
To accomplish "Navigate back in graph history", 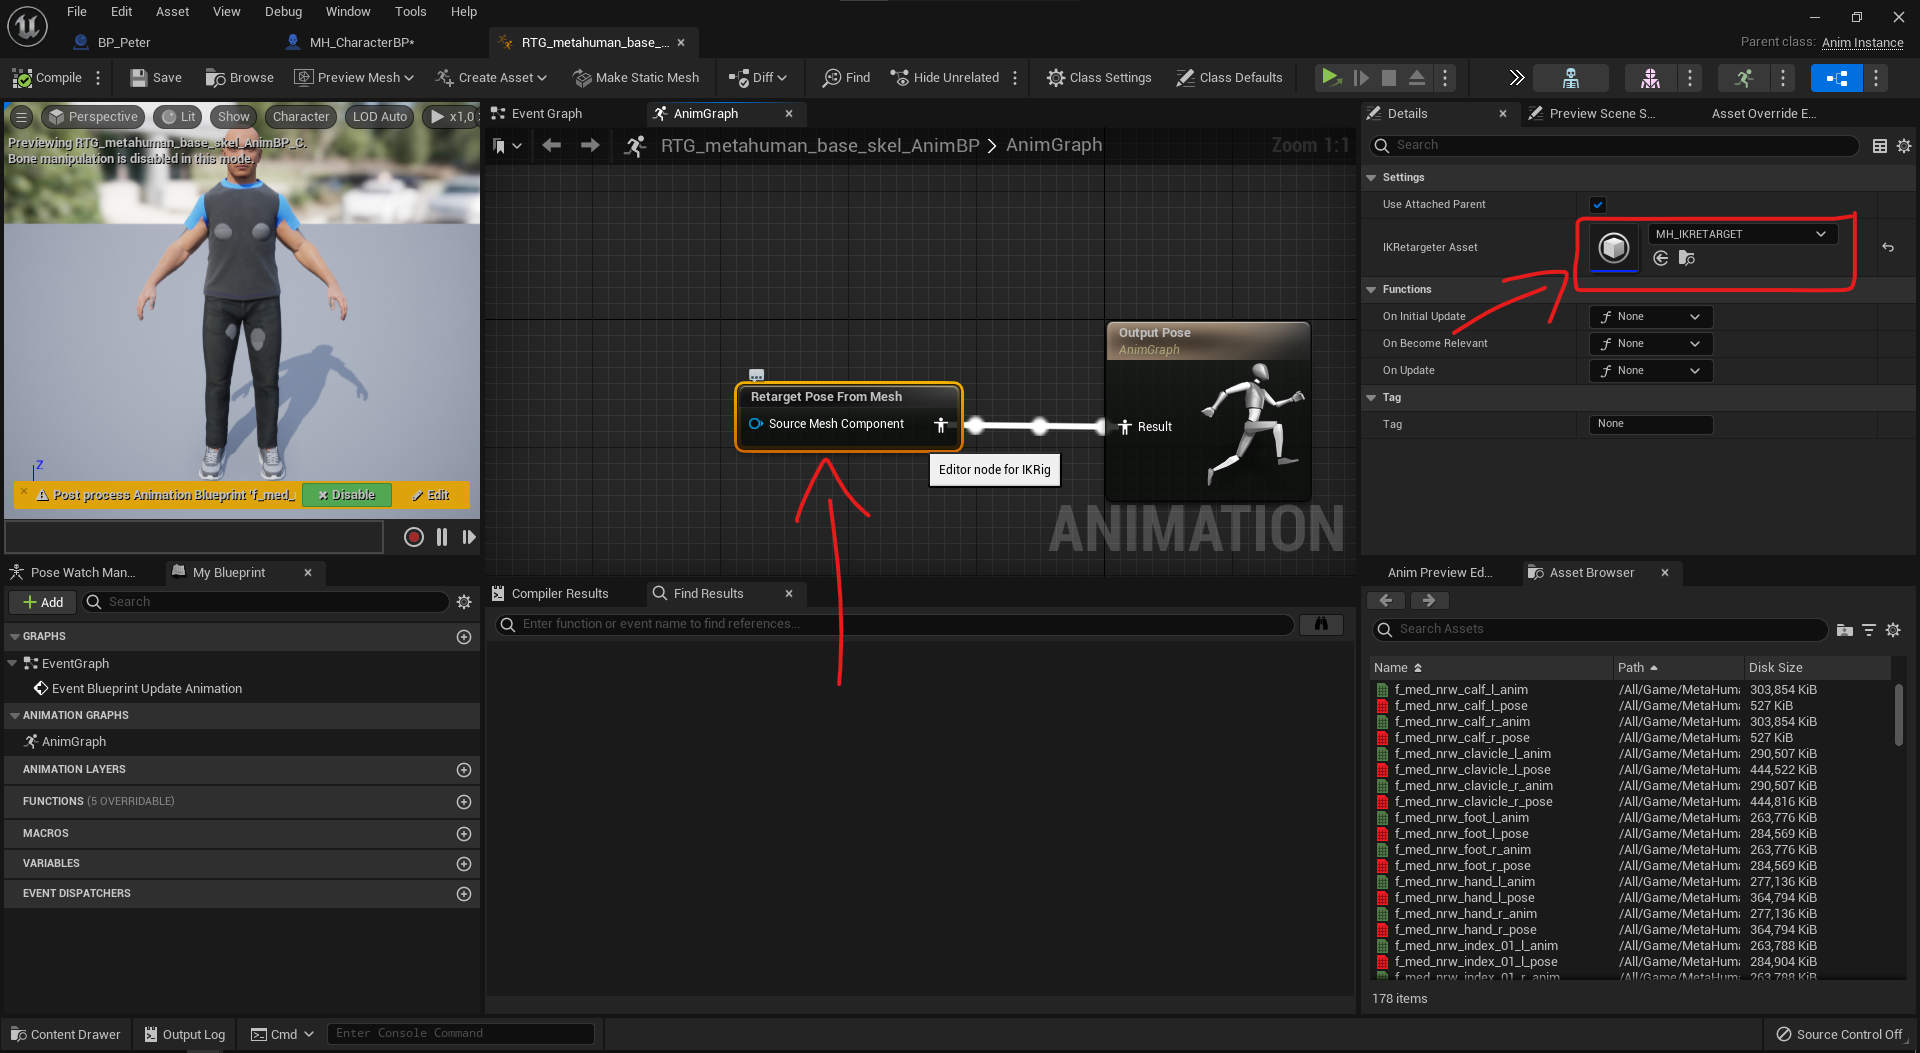I will 551,145.
